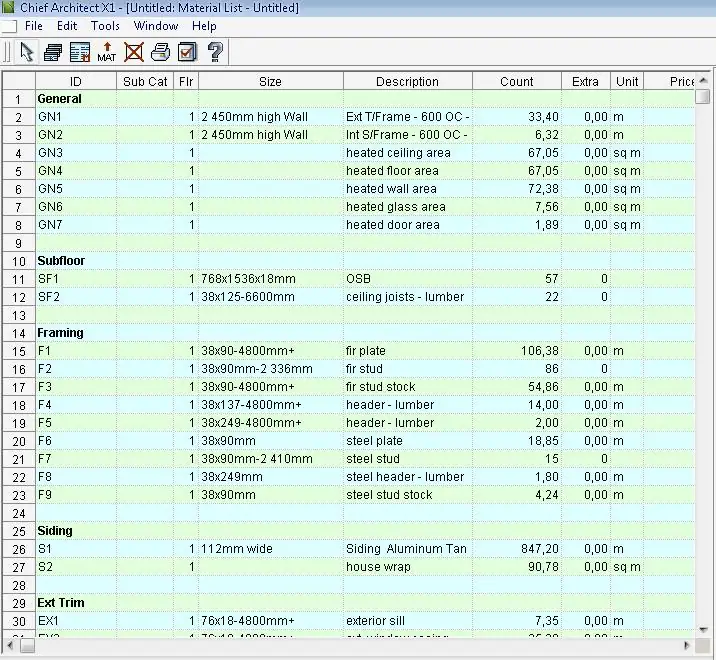Image resolution: width=716 pixels, height=660 pixels.
Task: Click horizontal scrollbar right arrow
Action: click(x=687, y=645)
